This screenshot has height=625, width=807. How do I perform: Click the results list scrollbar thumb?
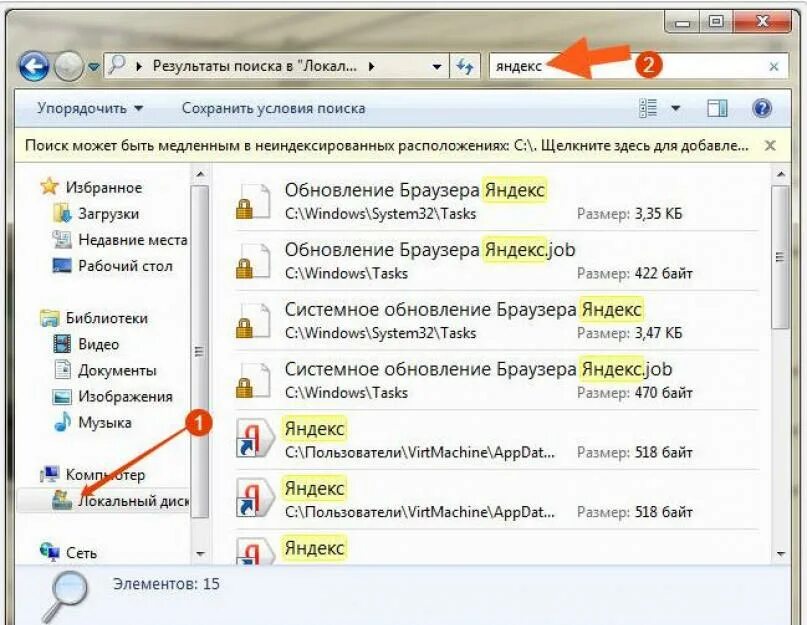(781, 256)
